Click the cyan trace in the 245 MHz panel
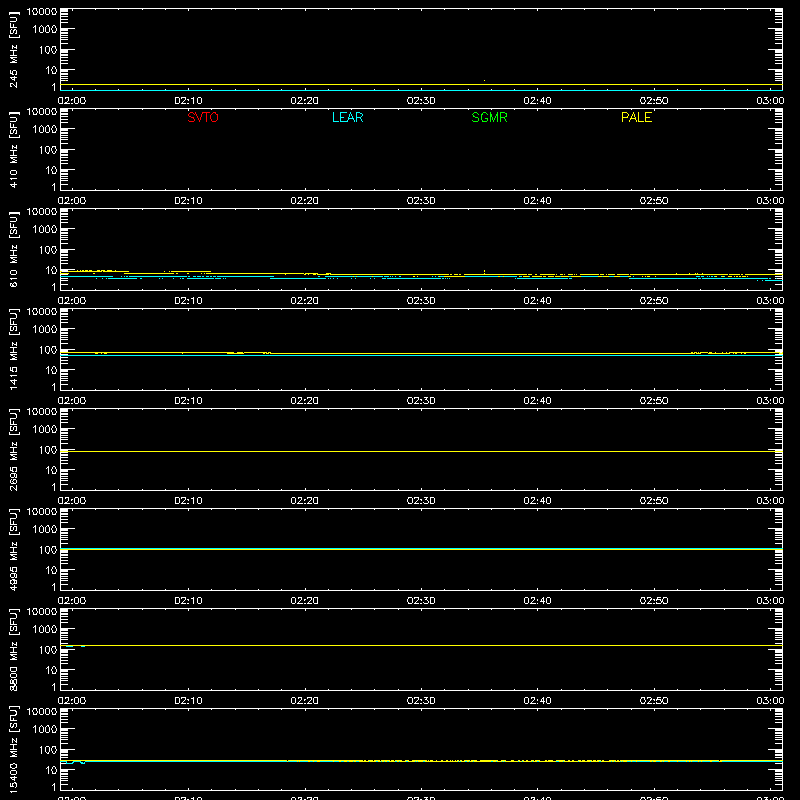 pos(421,90)
